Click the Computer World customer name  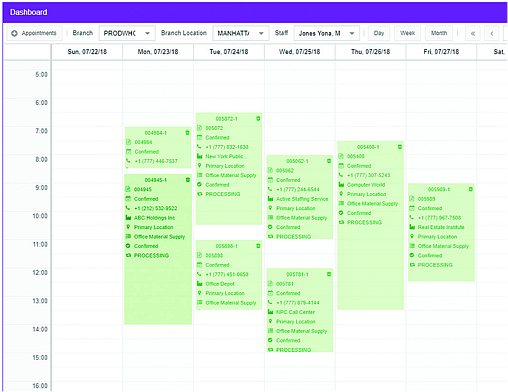pos(366,185)
